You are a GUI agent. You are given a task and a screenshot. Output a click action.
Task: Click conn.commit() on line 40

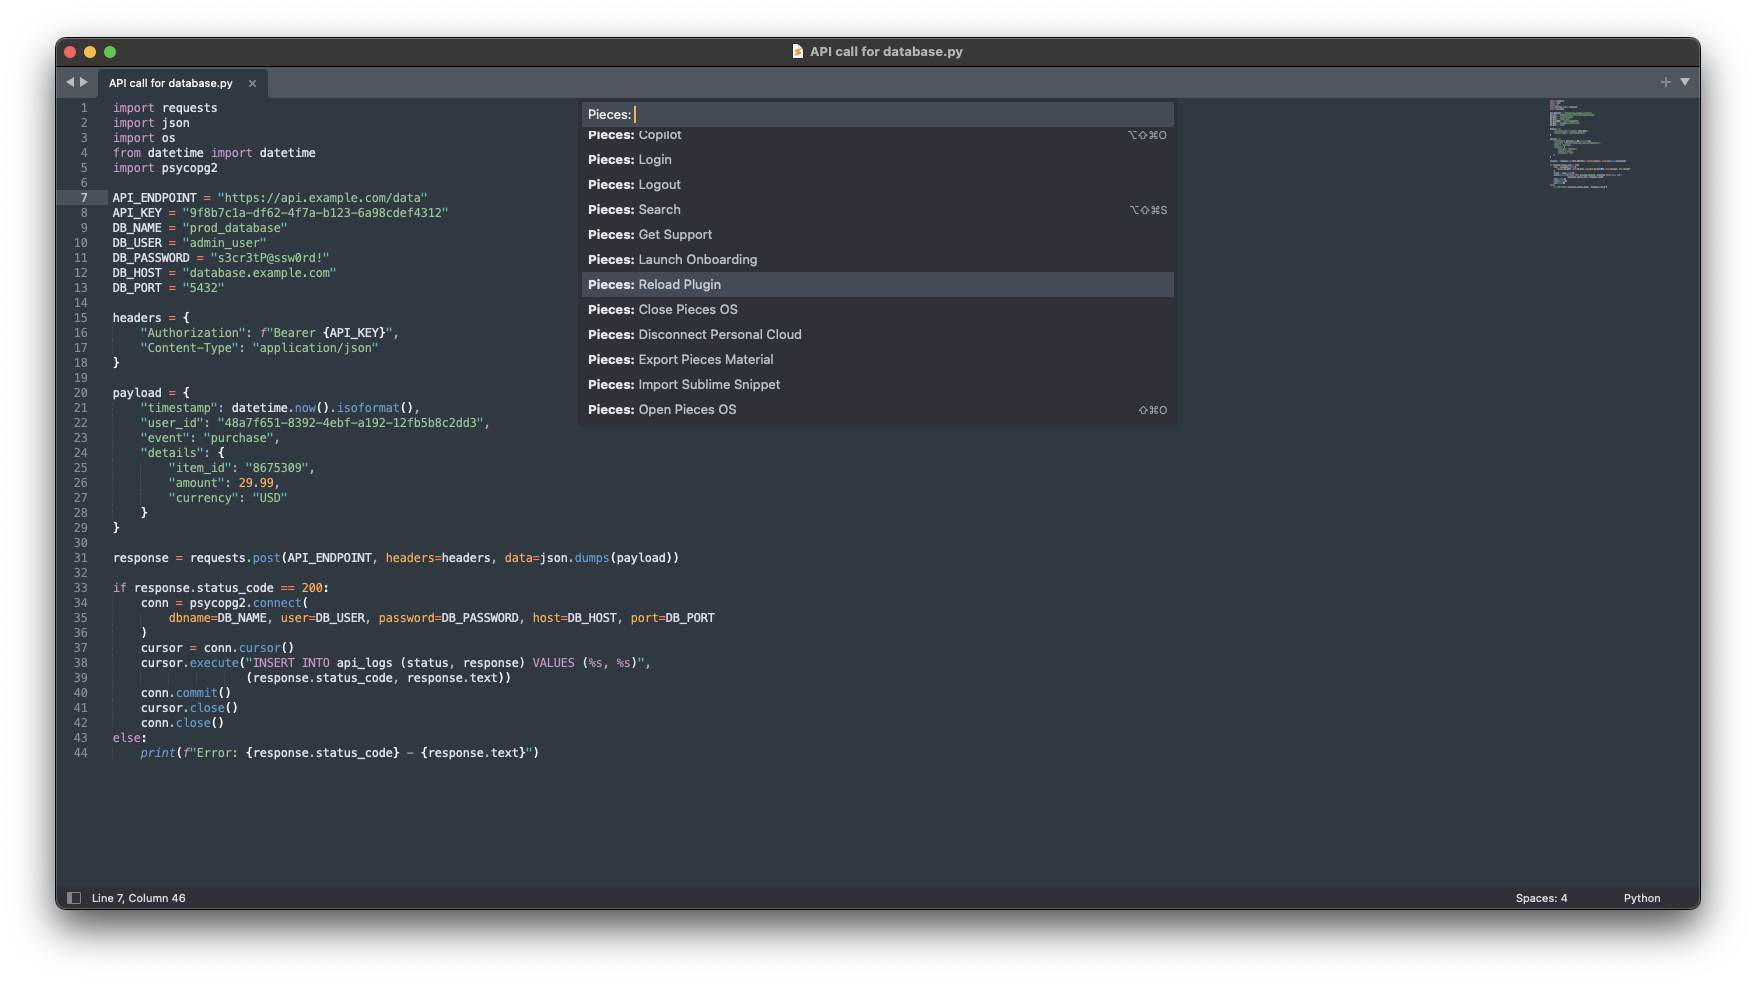(x=185, y=693)
